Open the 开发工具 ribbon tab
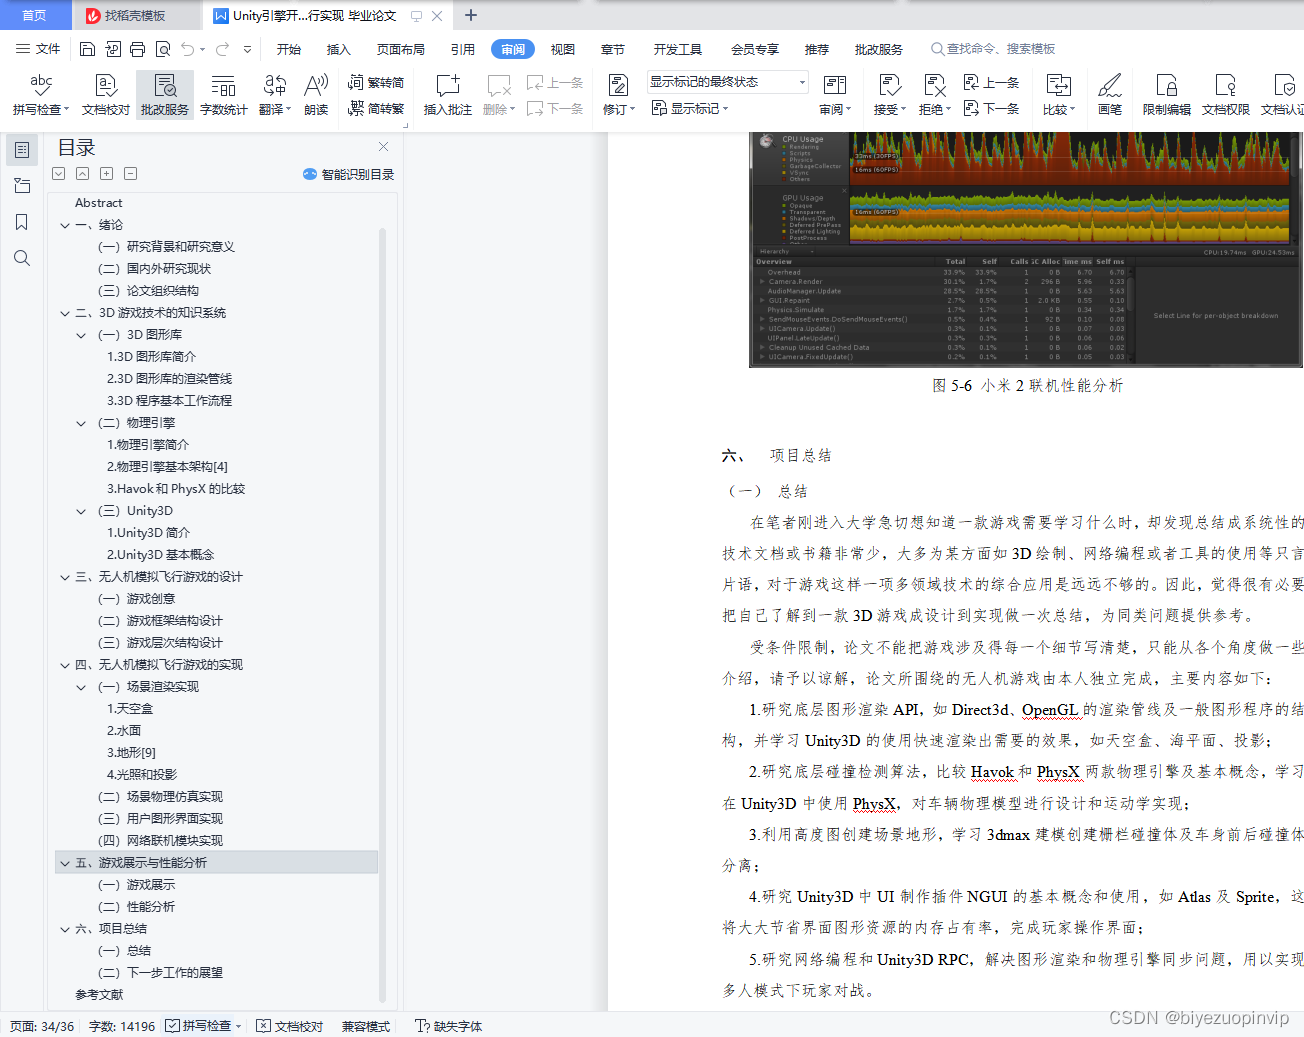This screenshot has width=1304, height=1037. [678, 49]
